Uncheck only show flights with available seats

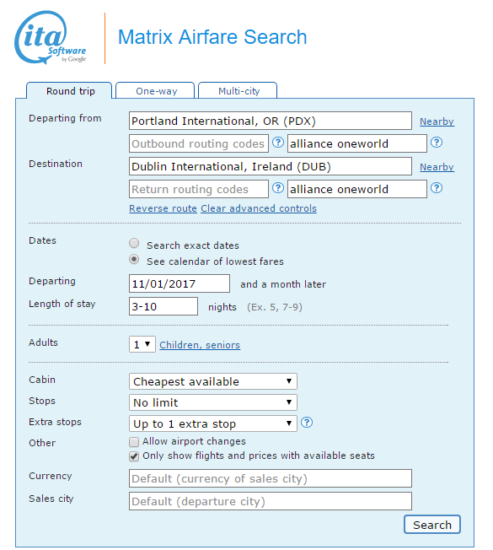click(x=134, y=456)
